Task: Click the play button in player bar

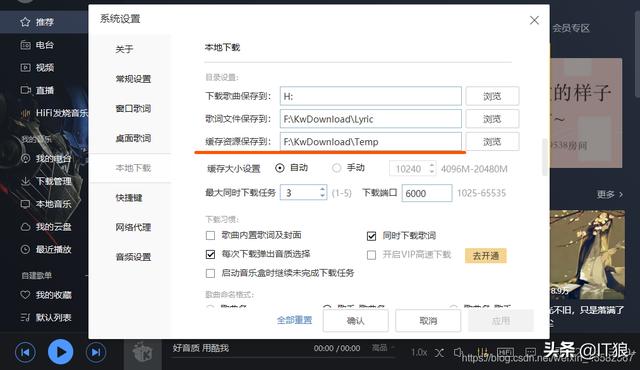Action: [60, 352]
